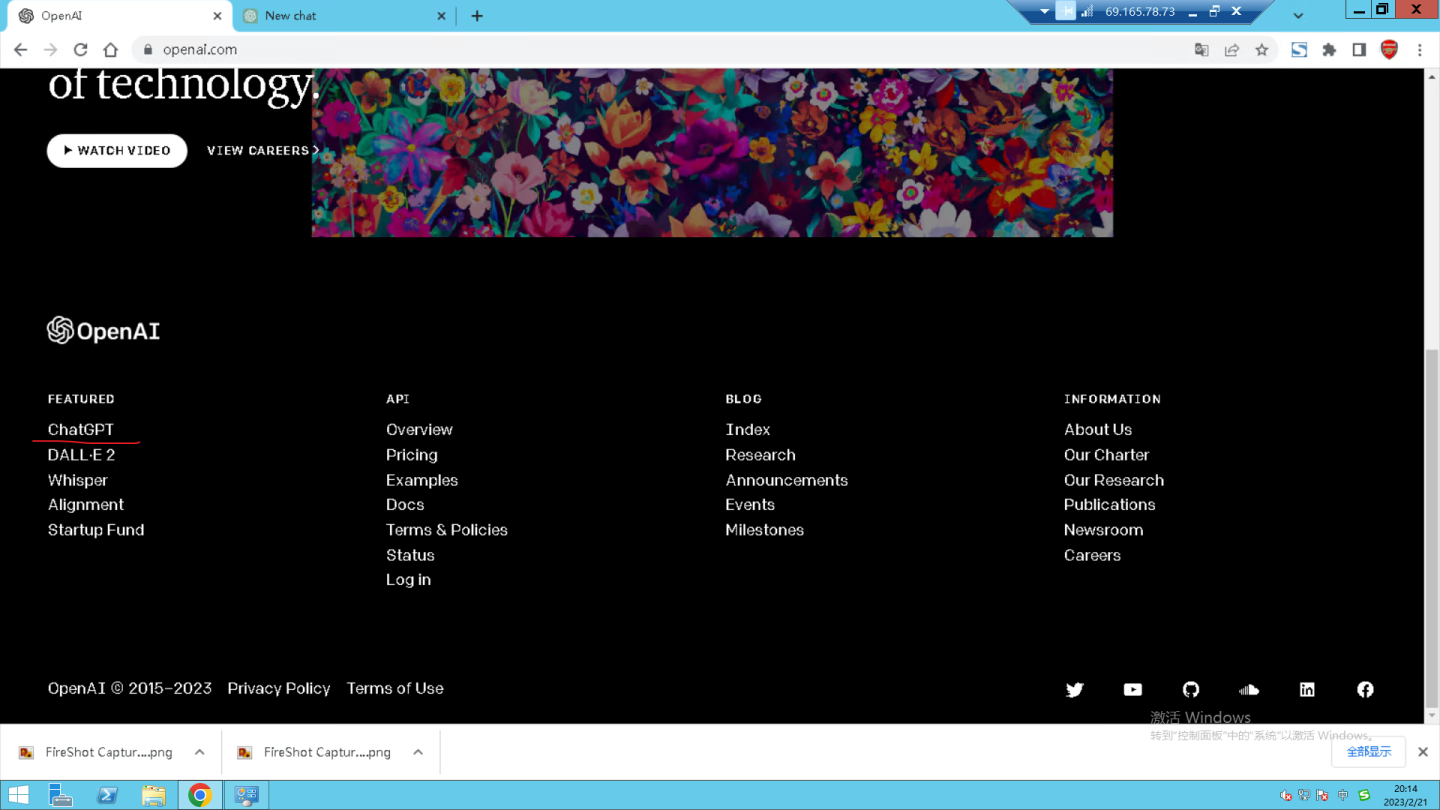Screen dimensions: 1440x810
Task: Open Chrome from the taskbar
Action: 200,795
